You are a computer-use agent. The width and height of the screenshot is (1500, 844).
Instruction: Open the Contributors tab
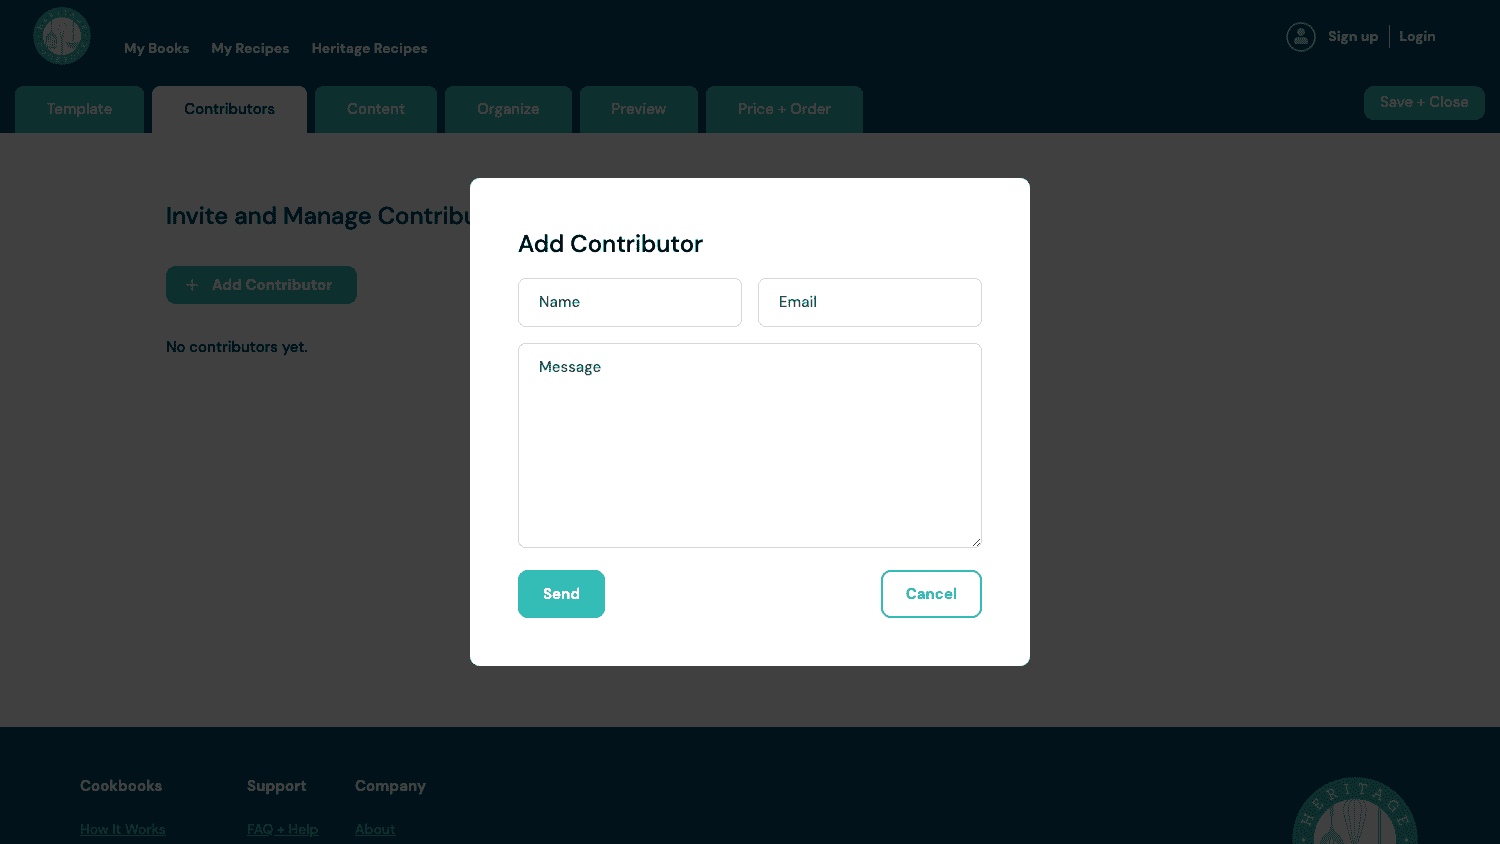[x=229, y=109]
